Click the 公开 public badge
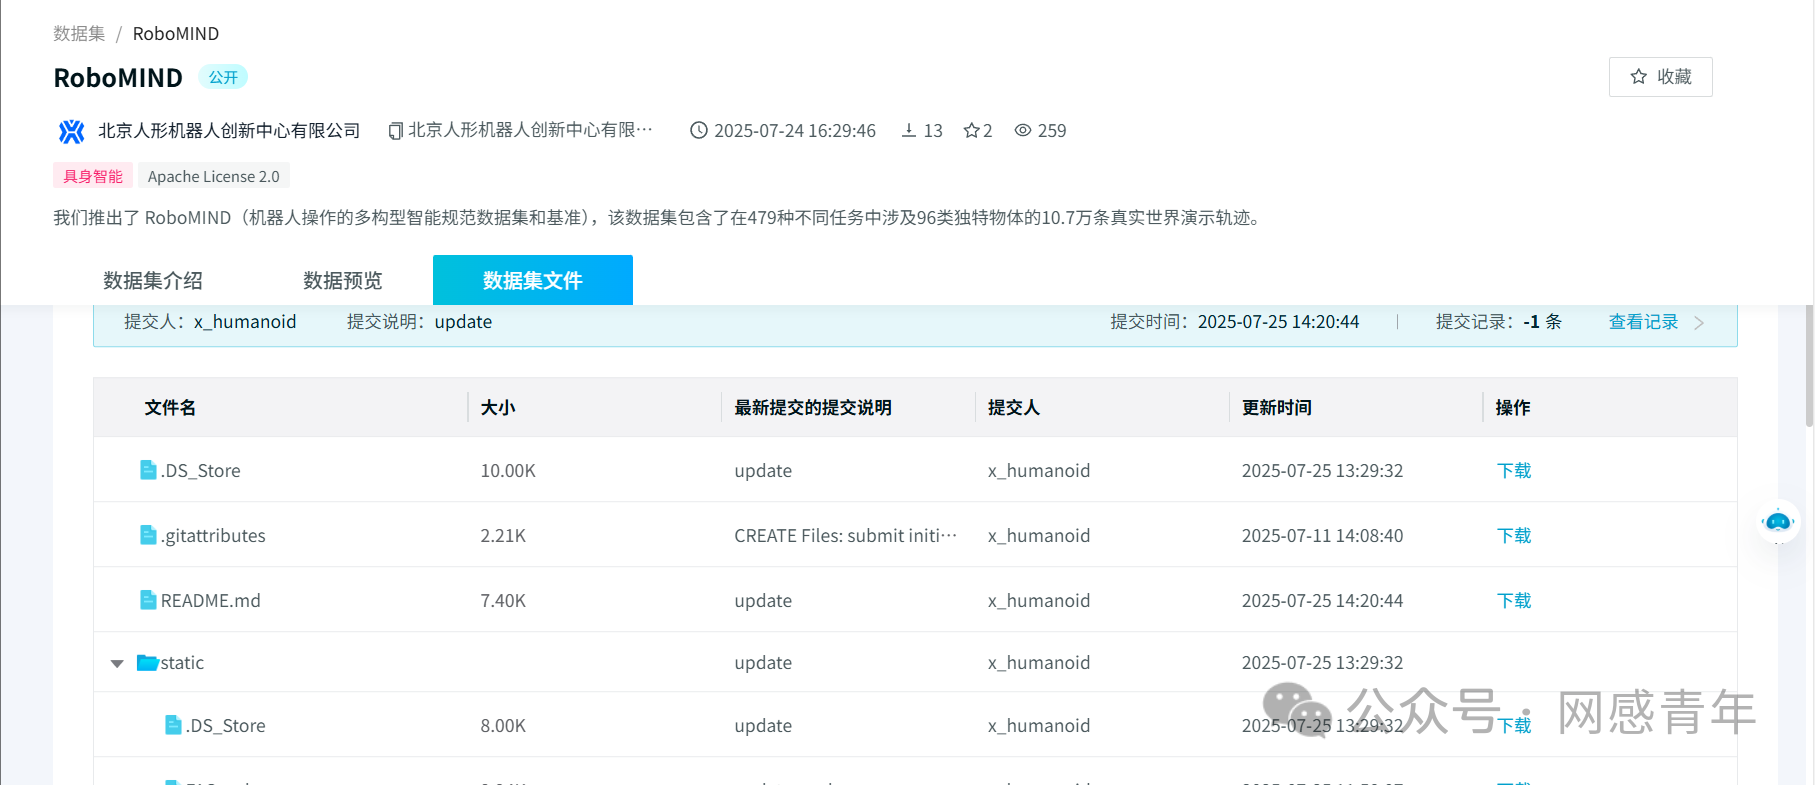The image size is (1815, 785). pos(223,77)
